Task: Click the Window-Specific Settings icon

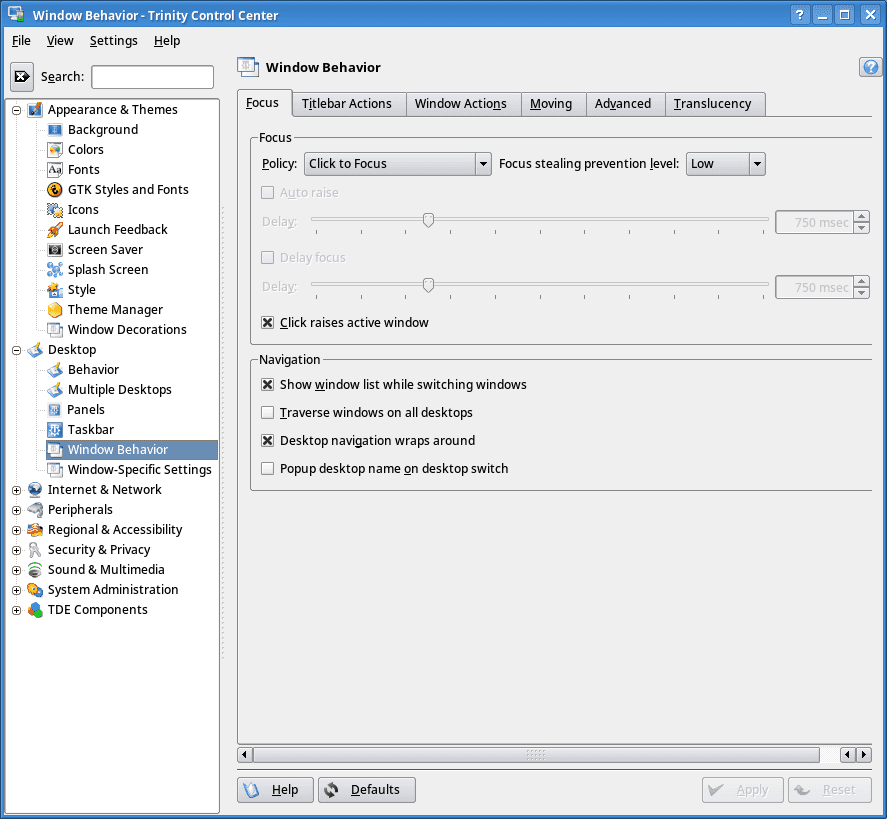Action: point(55,469)
